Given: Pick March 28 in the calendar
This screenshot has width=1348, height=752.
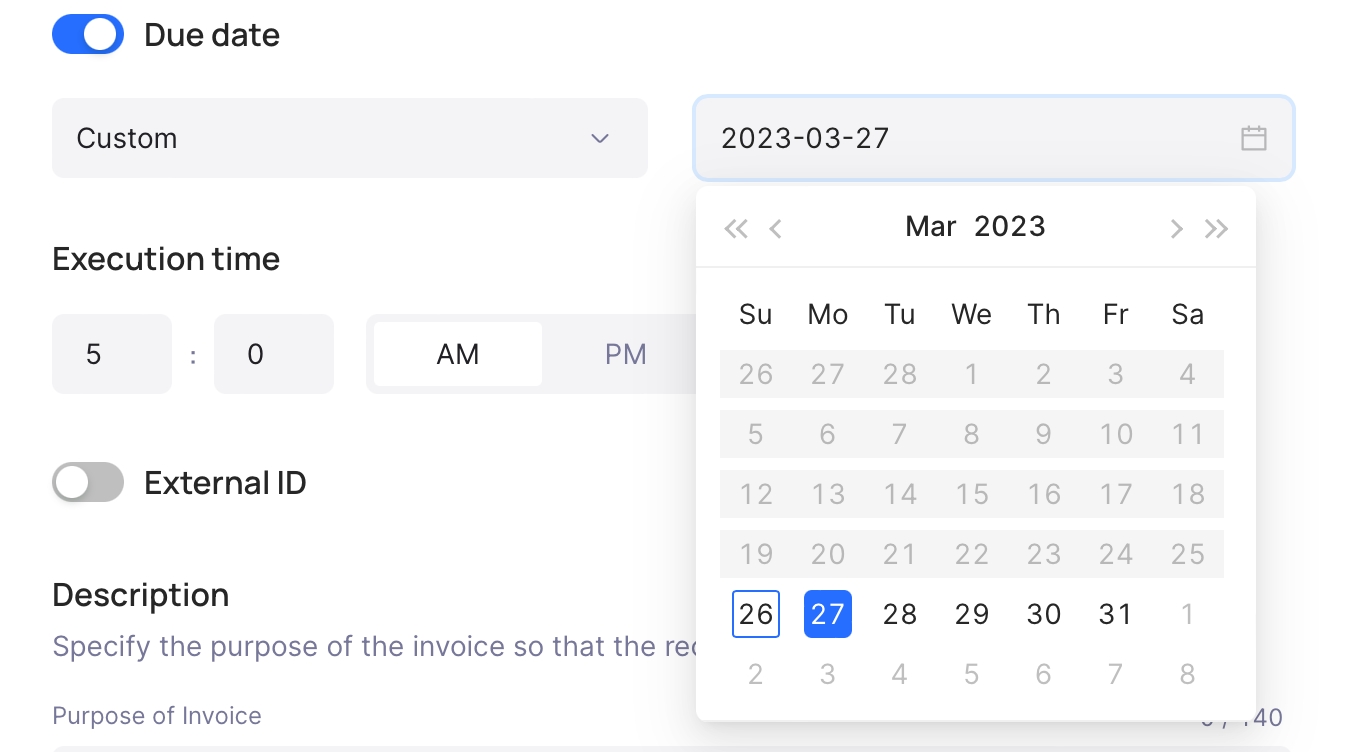Looking at the screenshot, I should click(900, 614).
